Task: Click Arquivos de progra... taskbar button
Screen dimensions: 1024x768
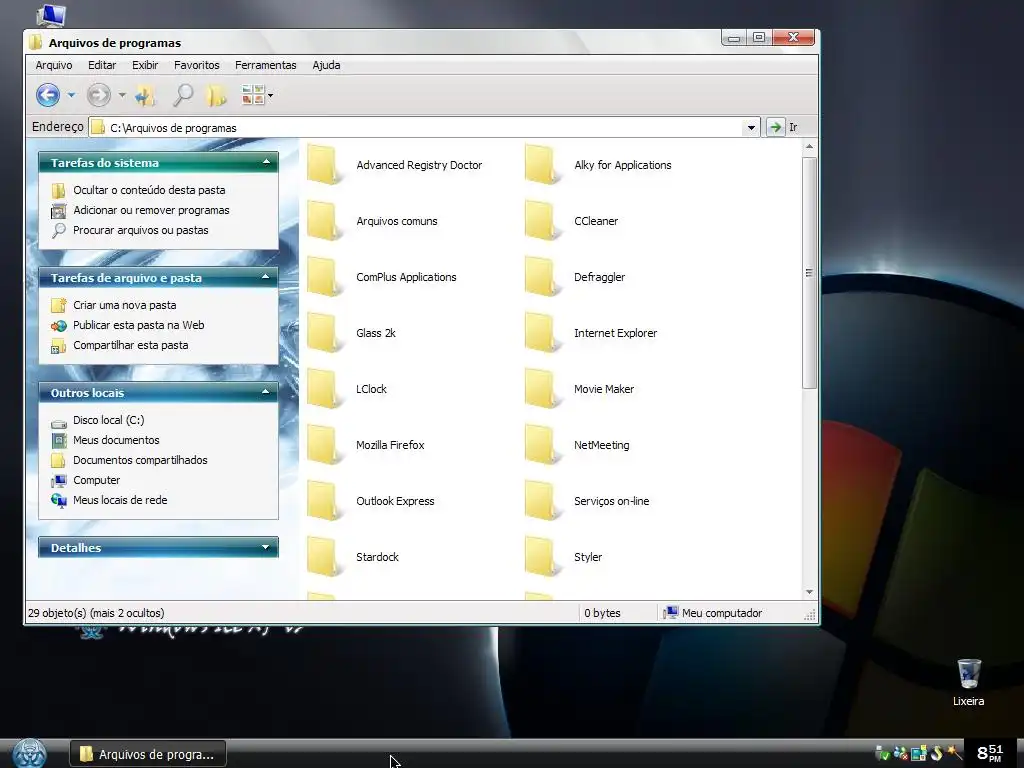Action: [x=148, y=754]
